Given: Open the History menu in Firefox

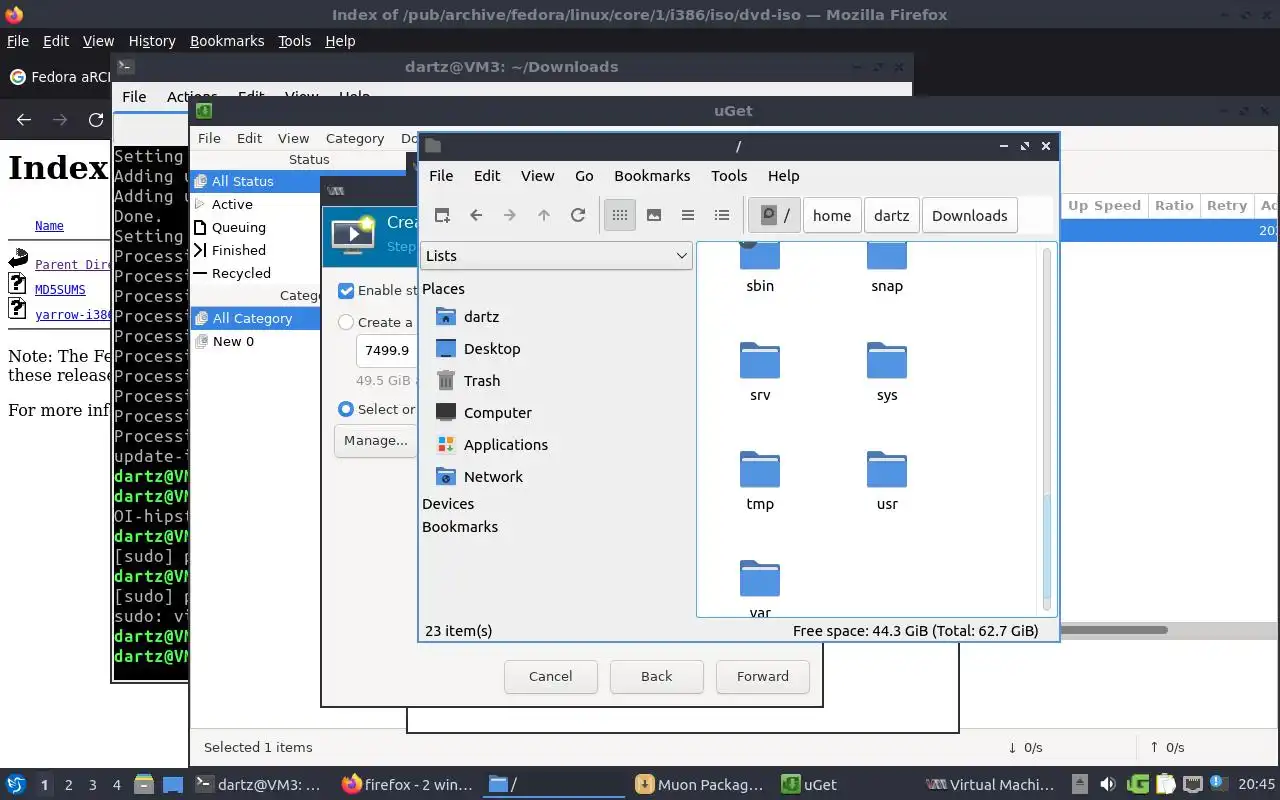Looking at the screenshot, I should [152, 41].
